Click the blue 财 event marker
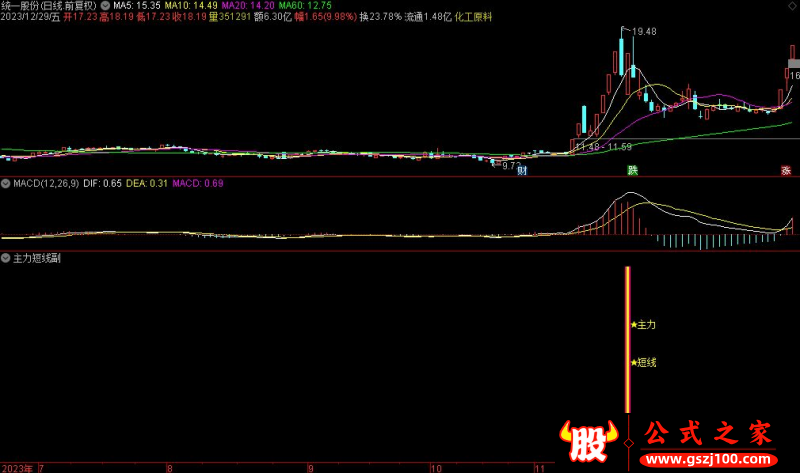The height and width of the screenshot is (473, 800). [522, 171]
